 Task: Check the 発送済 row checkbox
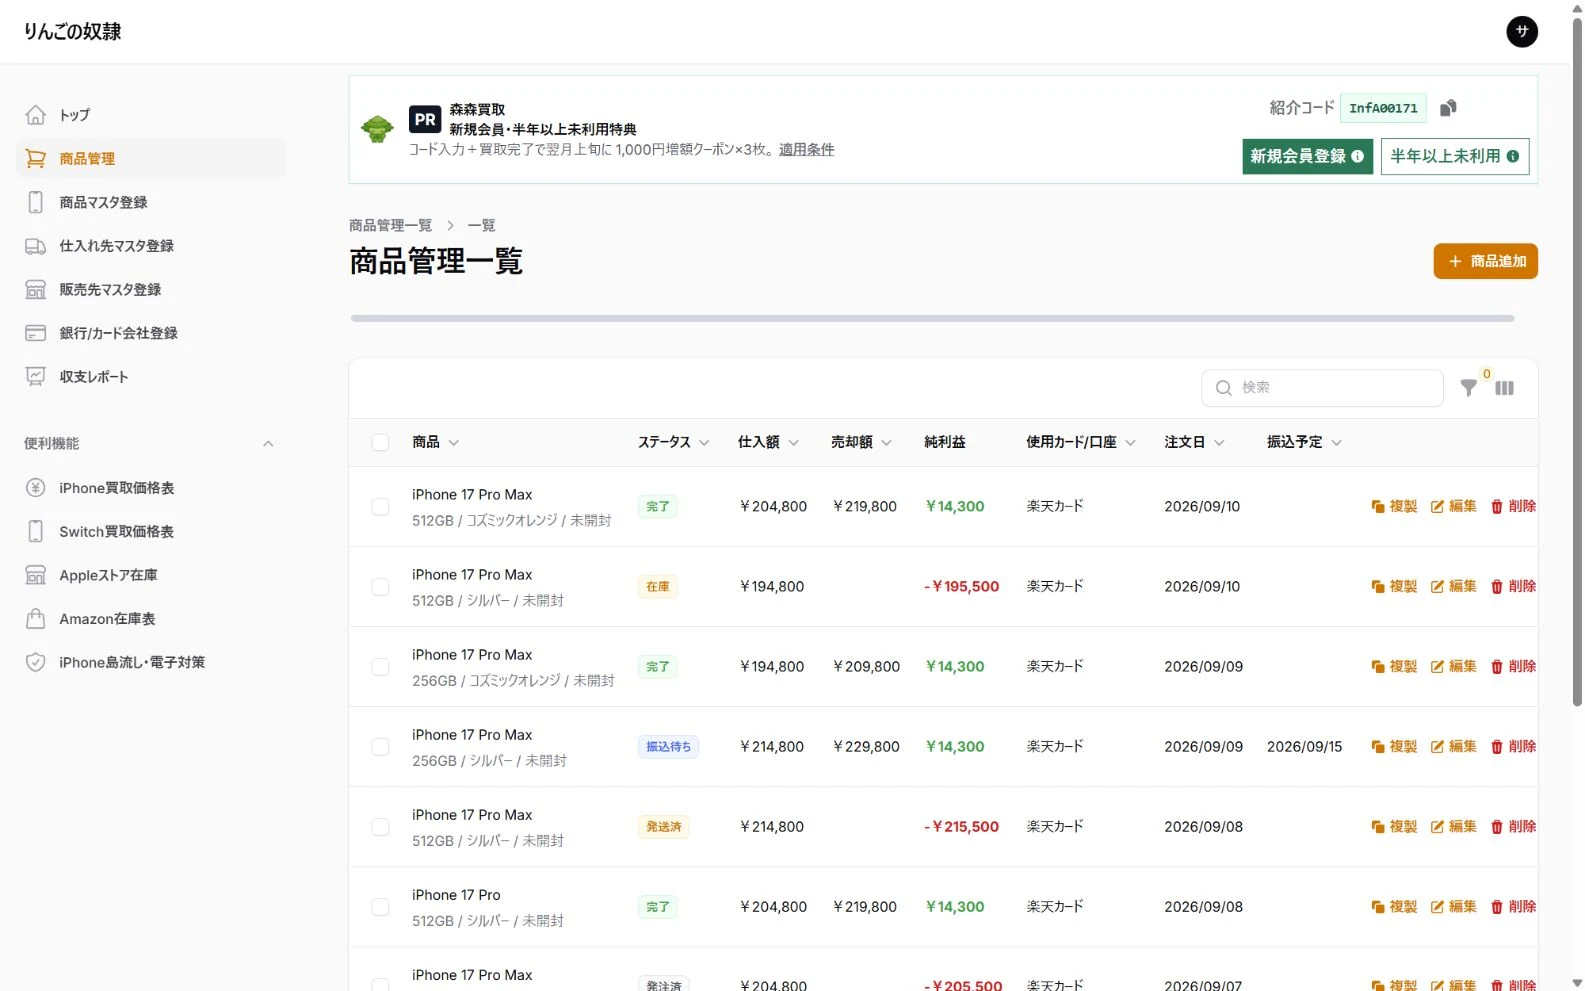coord(380,826)
